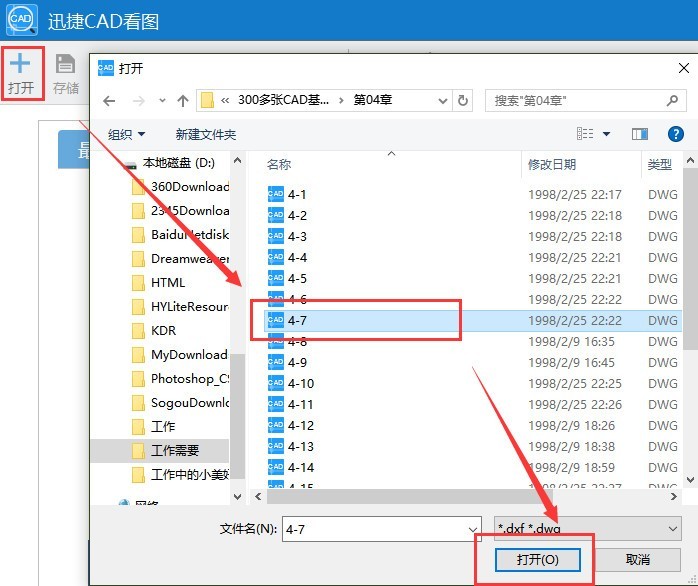Toggle the preview pane icon
Image resolution: width=698 pixels, height=586 pixels.
(640, 134)
